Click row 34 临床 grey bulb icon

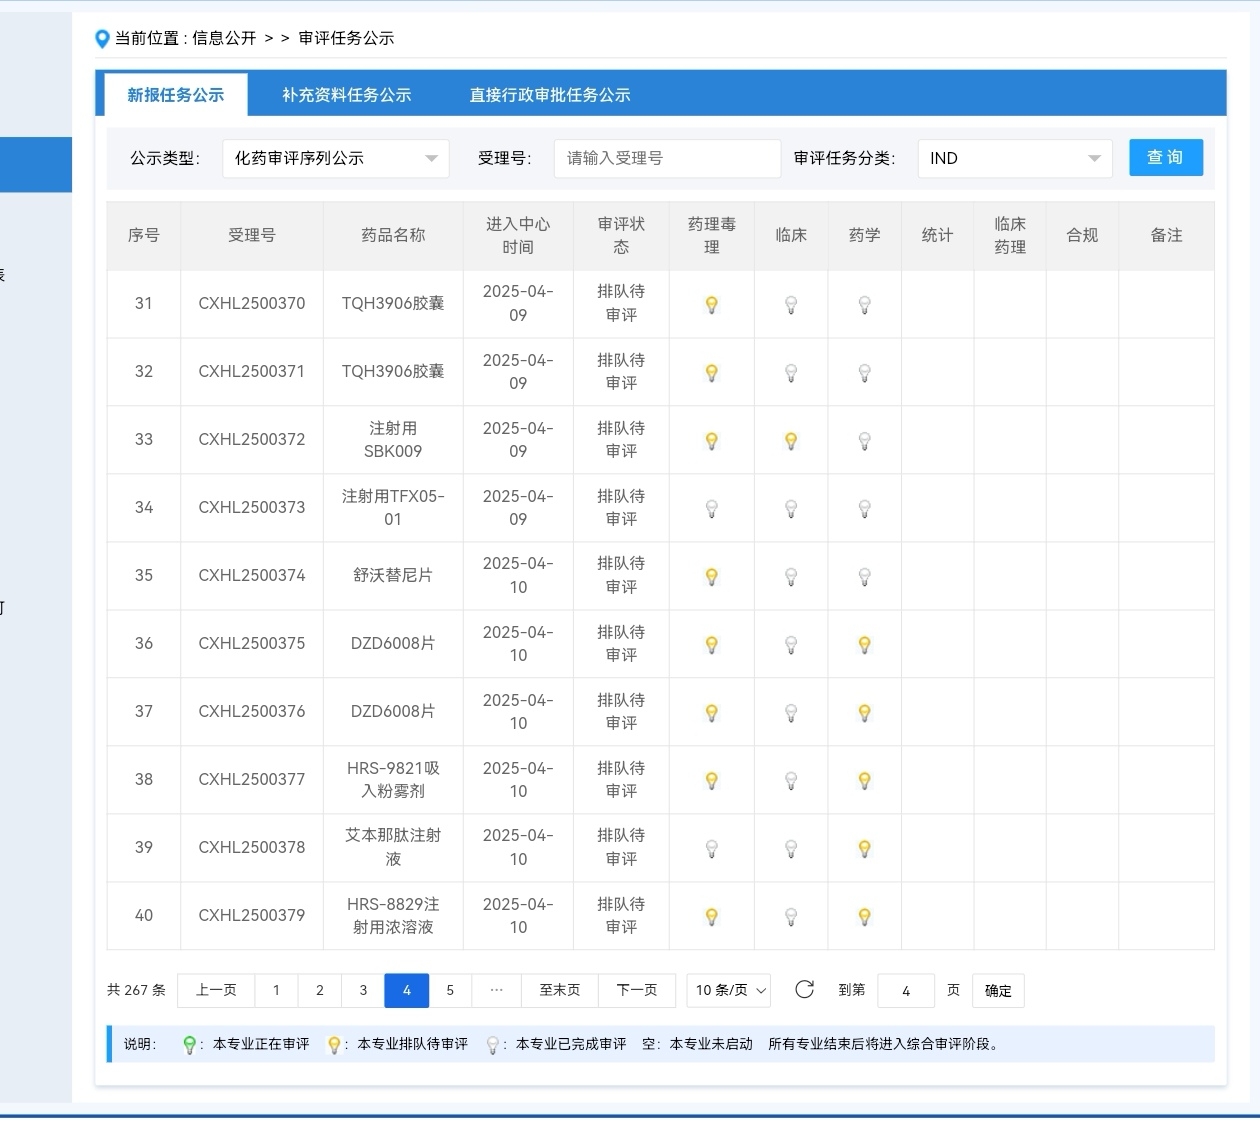(791, 509)
